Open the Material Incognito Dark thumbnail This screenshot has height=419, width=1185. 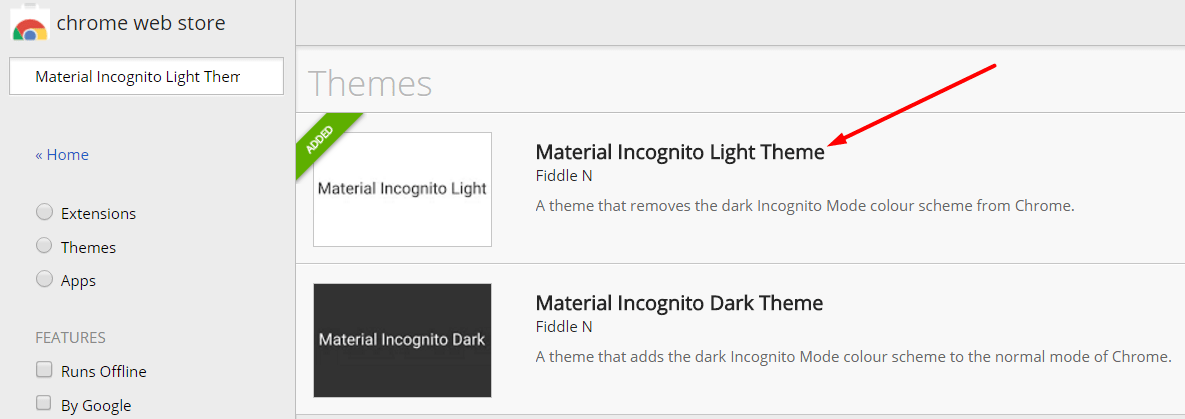pyautogui.click(x=402, y=340)
